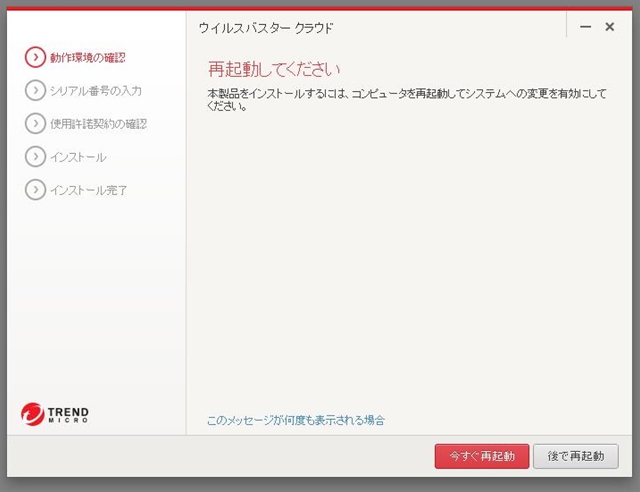Click the arrow circle icon beside 動作環境の確認
The height and width of the screenshot is (492, 640).
35,57
